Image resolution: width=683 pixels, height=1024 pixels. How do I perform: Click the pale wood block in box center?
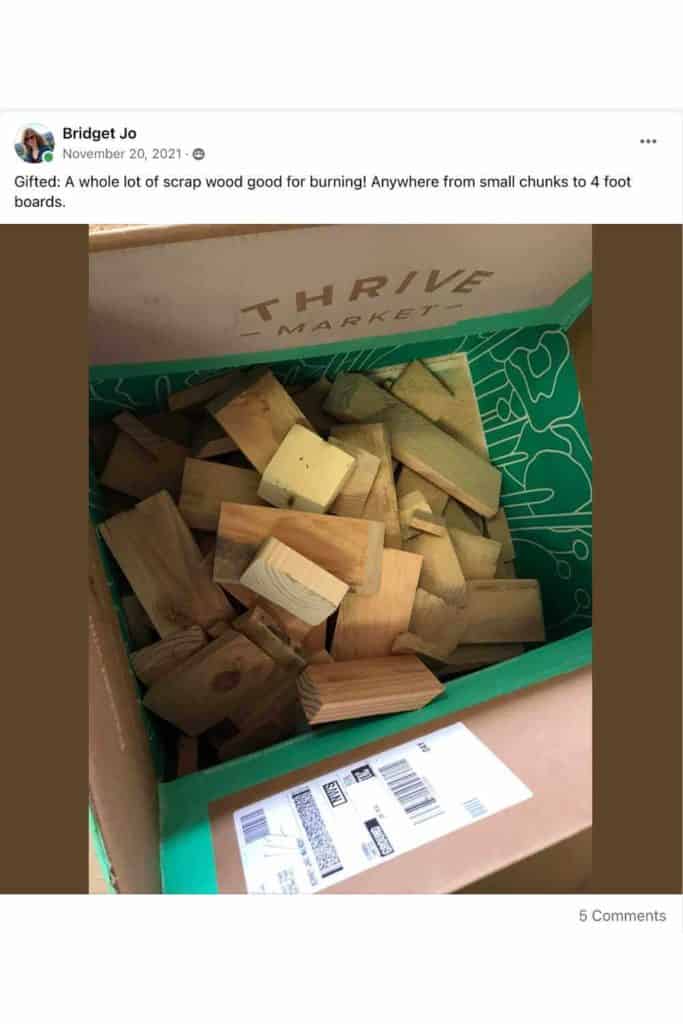(x=306, y=468)
